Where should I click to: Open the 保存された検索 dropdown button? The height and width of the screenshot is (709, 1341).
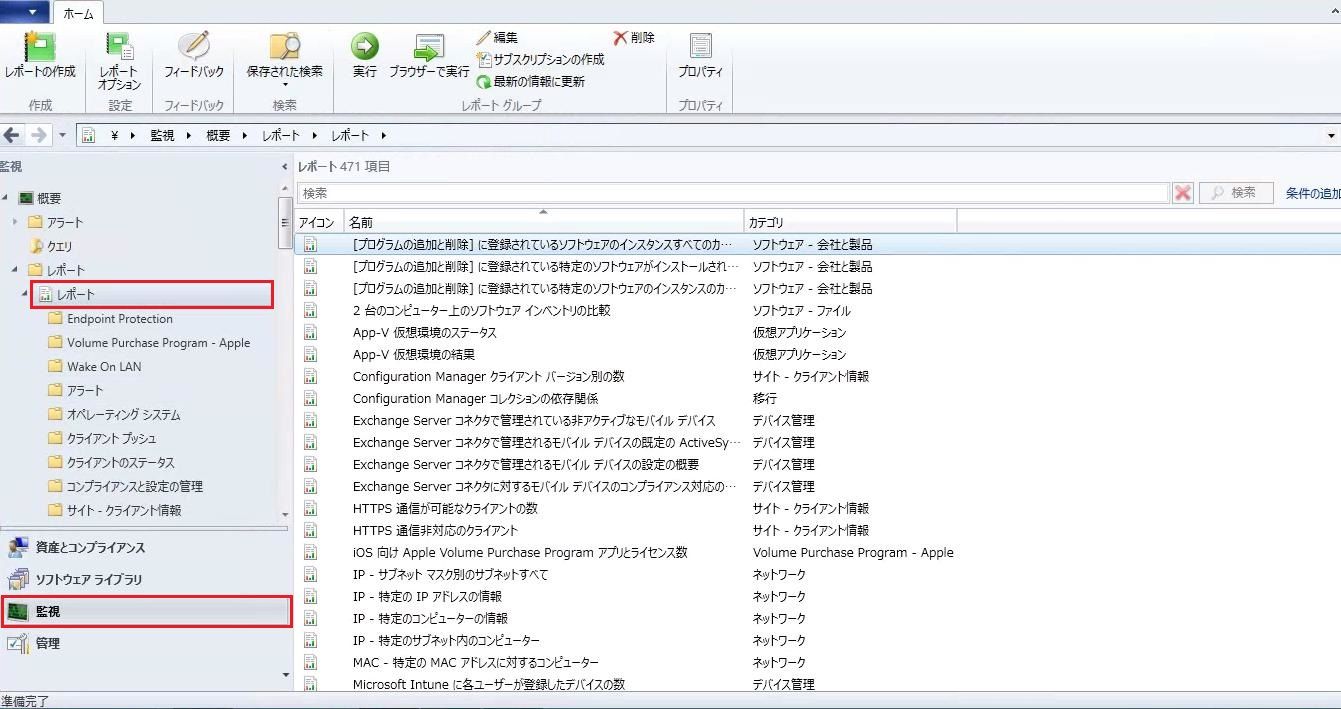coord(285,61)
